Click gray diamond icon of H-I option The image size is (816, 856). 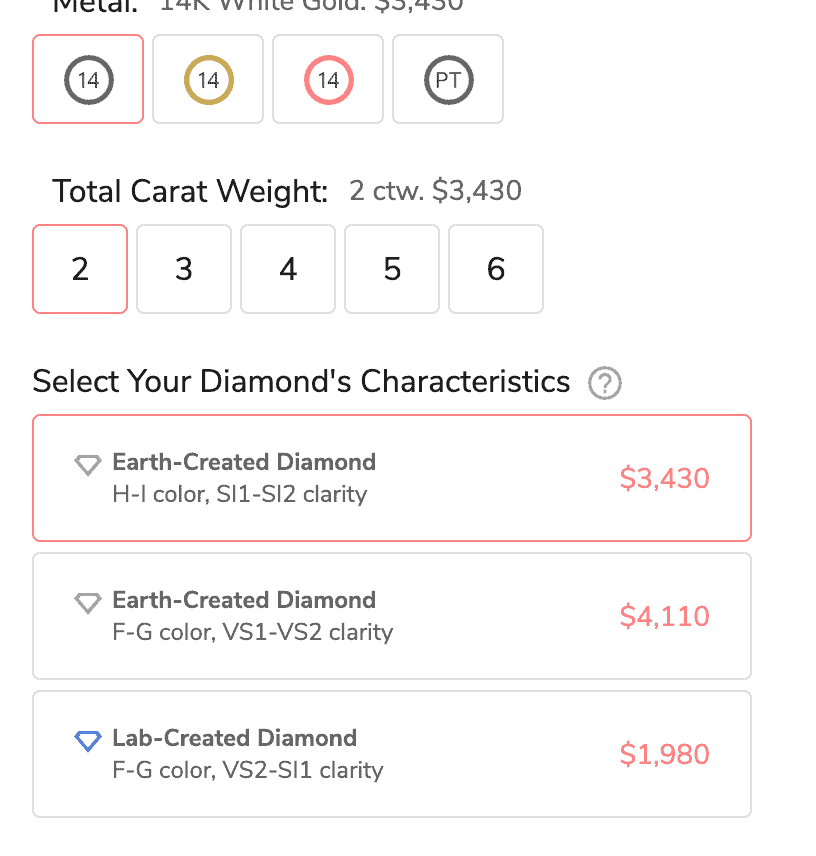88,465
